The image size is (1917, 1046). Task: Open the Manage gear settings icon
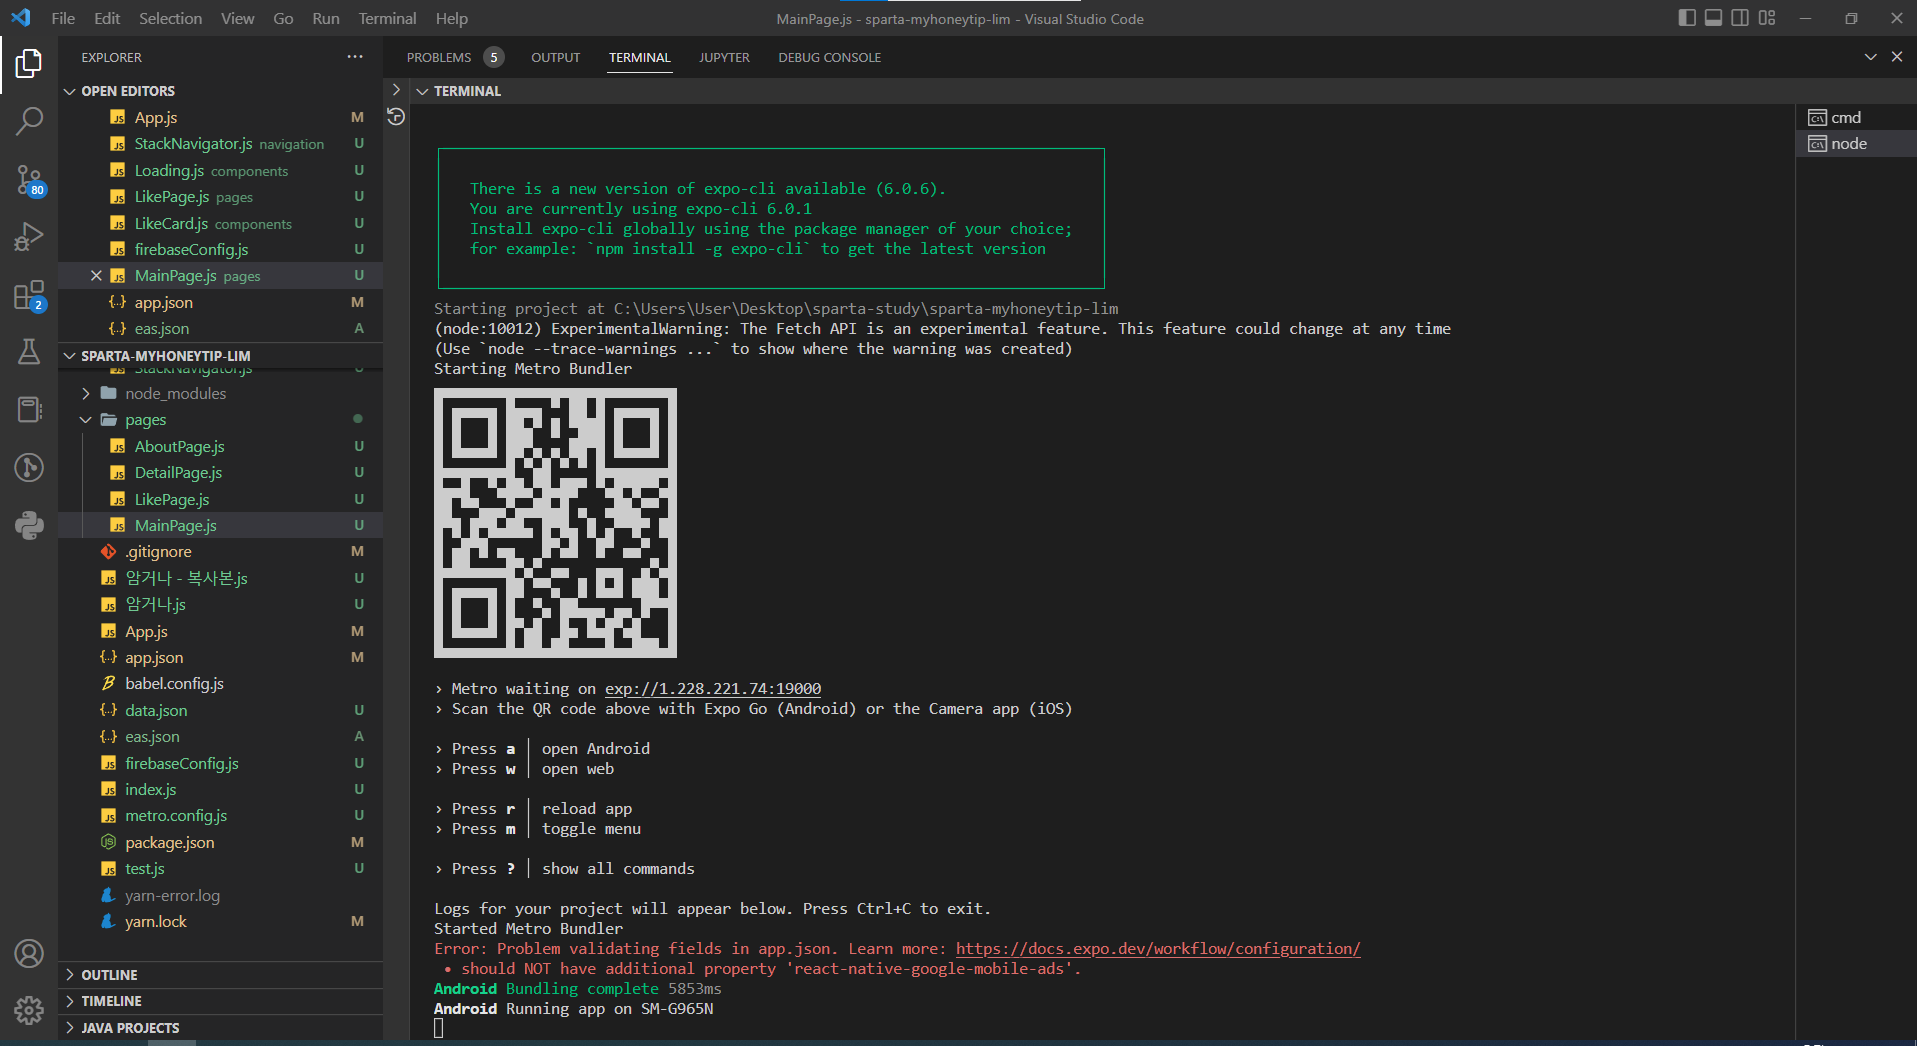pos(29,1011)
